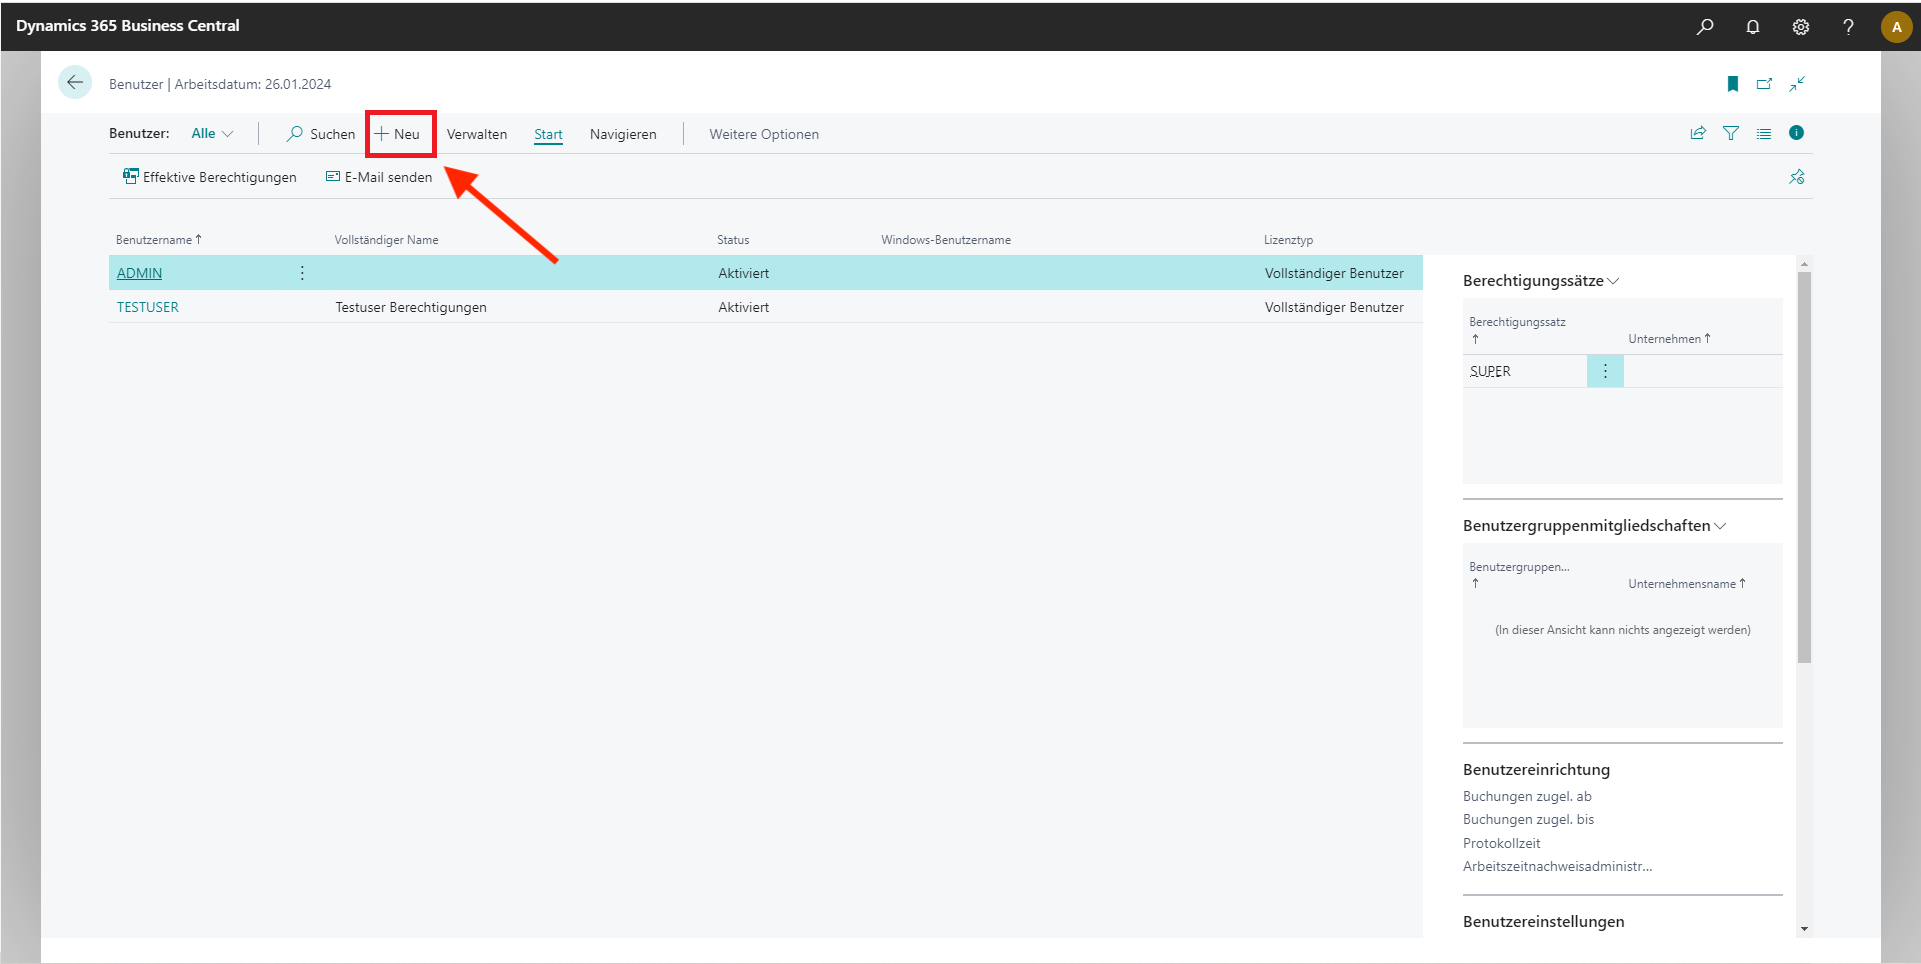Click the back arrow button
Viewport: 1921px width, 964px height.
75,83
